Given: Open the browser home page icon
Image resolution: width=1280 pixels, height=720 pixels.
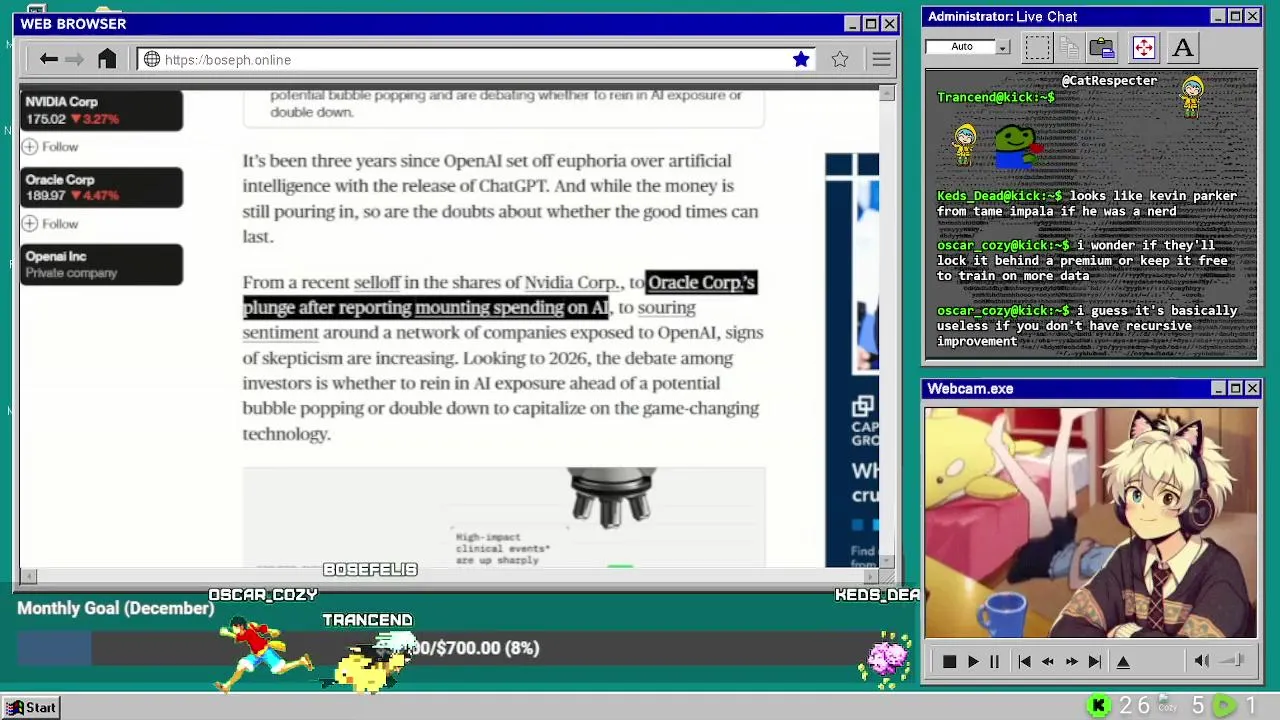Looking at the screenshot, I should [107, 59].
